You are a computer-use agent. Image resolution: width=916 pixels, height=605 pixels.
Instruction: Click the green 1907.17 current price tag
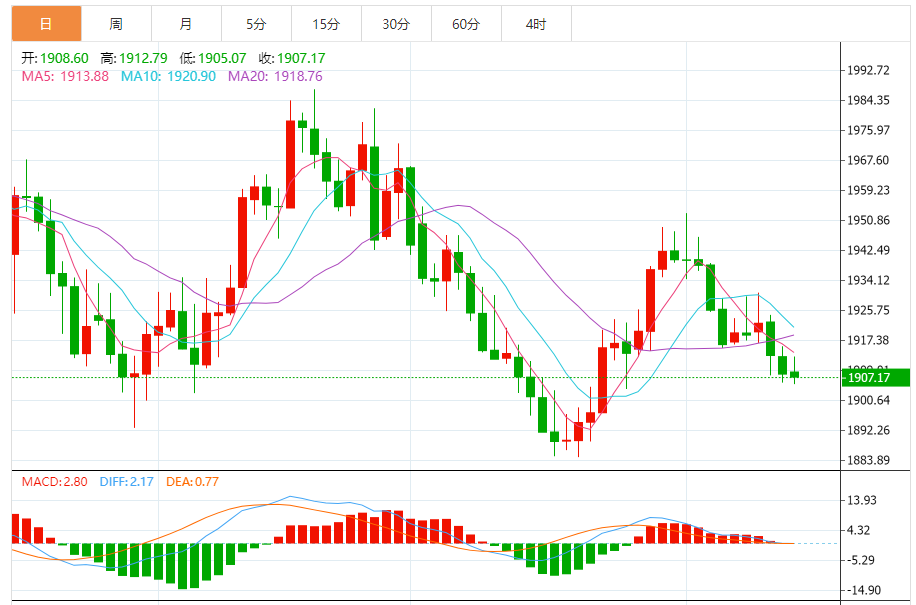click(876, 377)
